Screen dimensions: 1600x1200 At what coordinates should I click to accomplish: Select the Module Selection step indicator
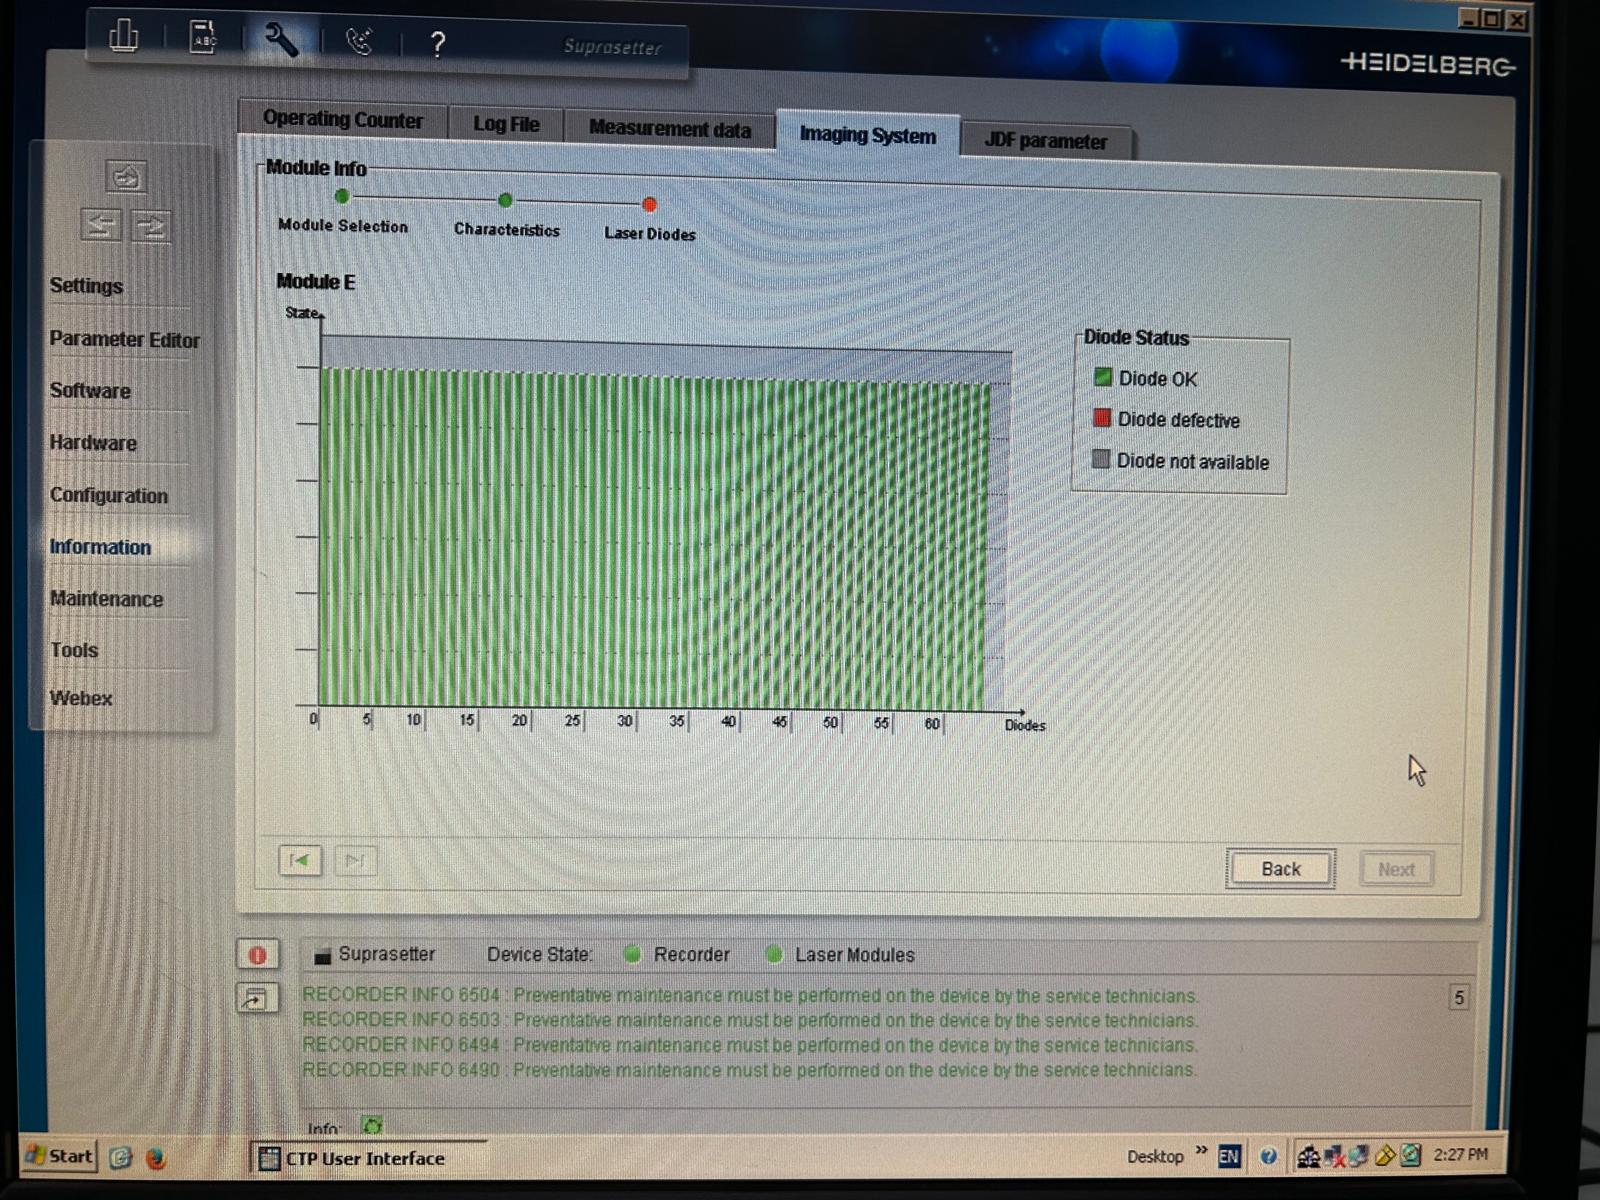[x=342, y=197]
